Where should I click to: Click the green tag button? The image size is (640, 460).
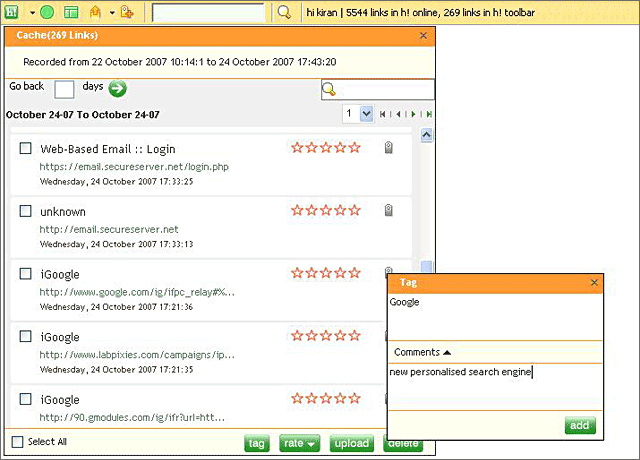[x=257, y=443]
